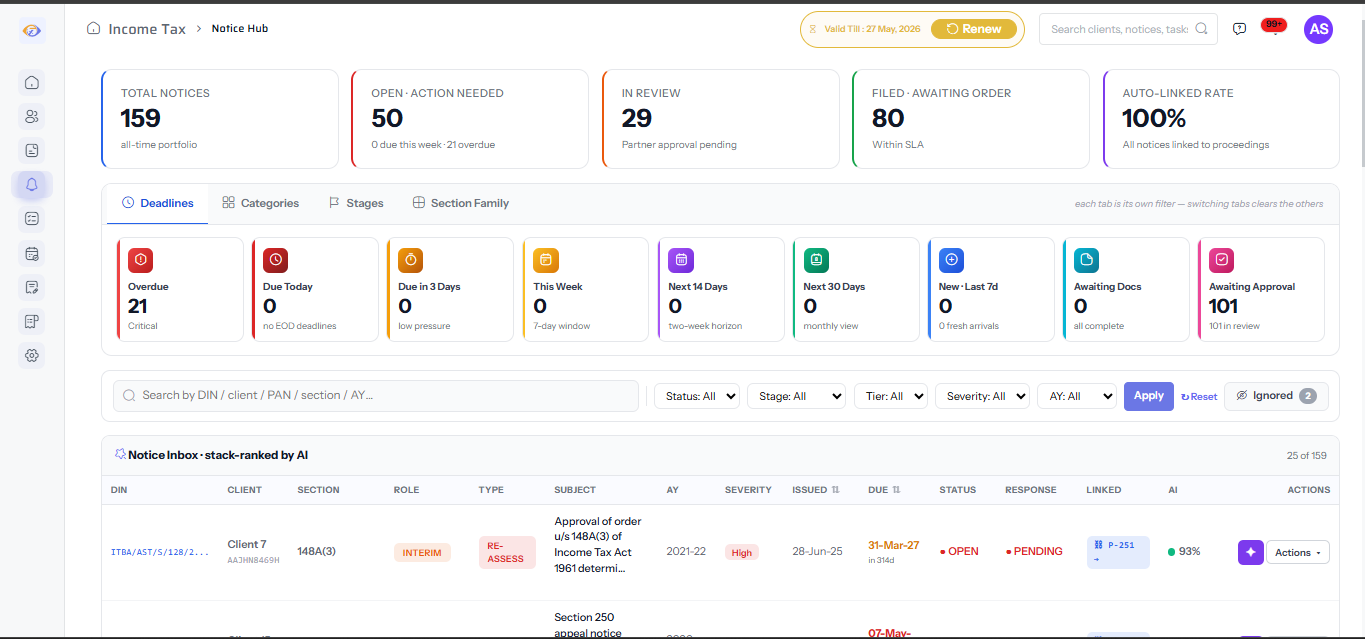Viewport: 1365px width, 639px height.
Task: Expand the Severity: All dropdown
Action: click(982, 396)
